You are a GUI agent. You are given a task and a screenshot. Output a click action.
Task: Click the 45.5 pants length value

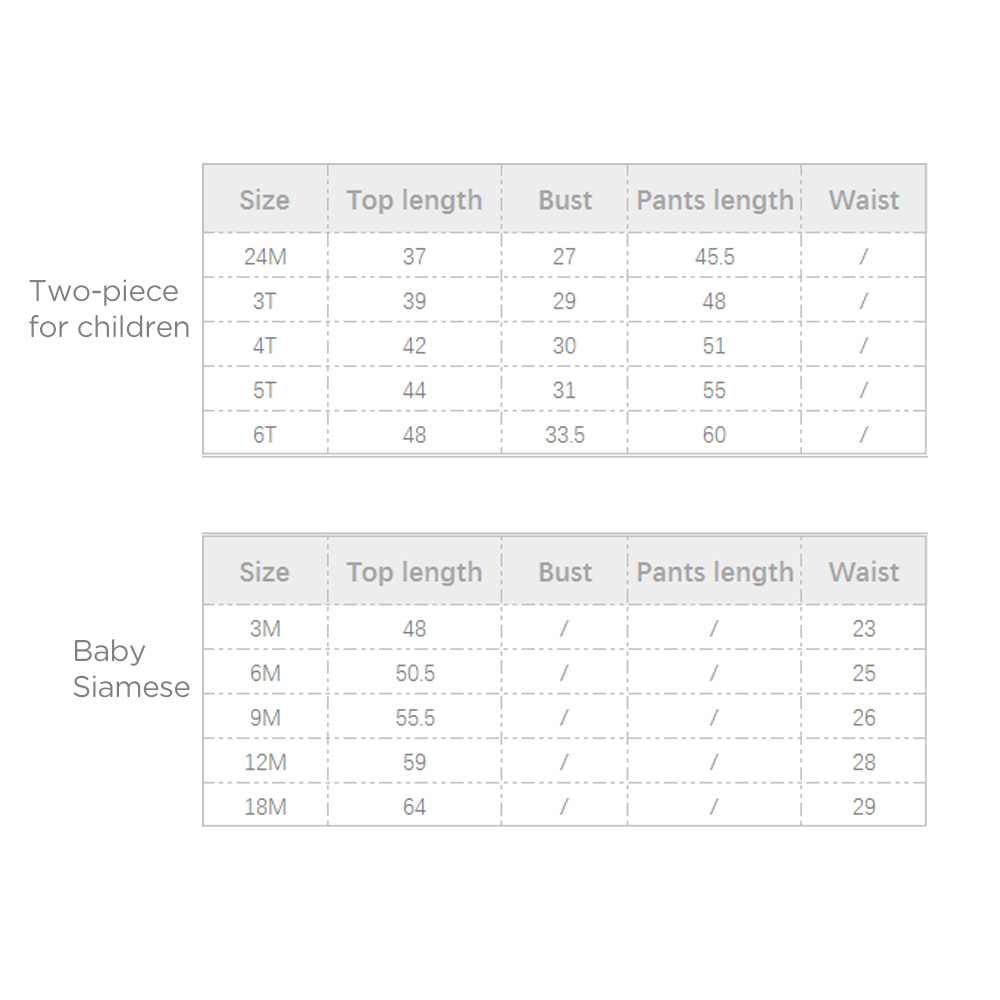[714, 257]
